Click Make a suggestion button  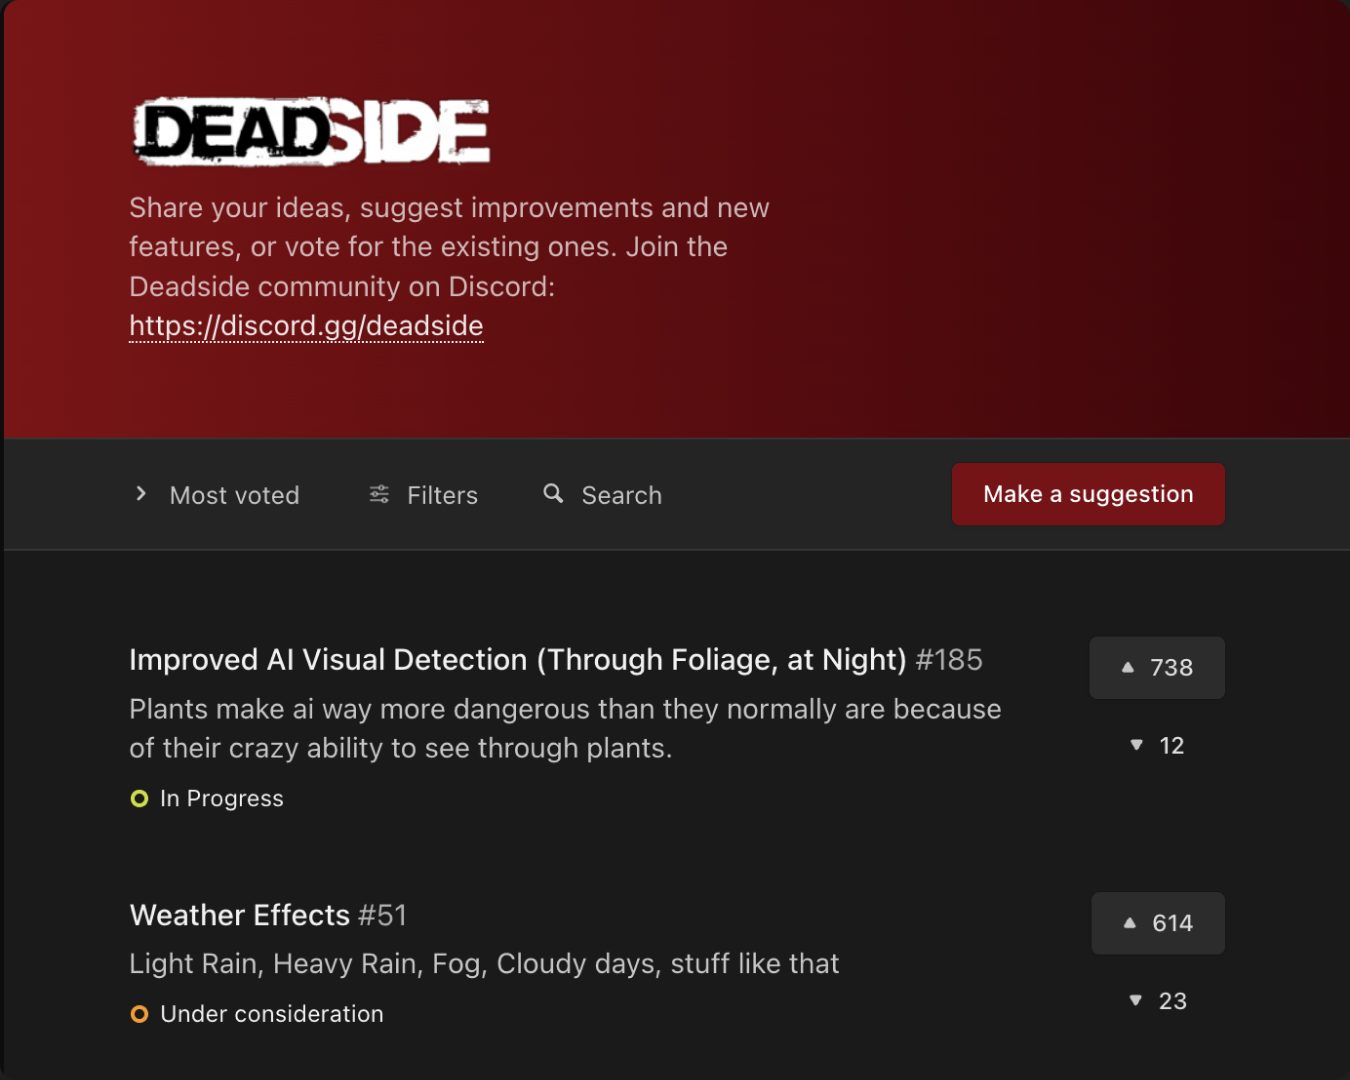(x=1088, y=494)
